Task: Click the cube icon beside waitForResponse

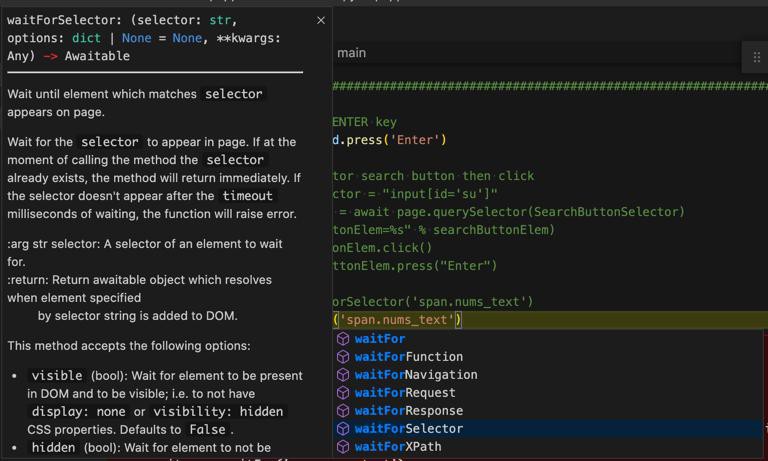Action: (x=343, y=411)
